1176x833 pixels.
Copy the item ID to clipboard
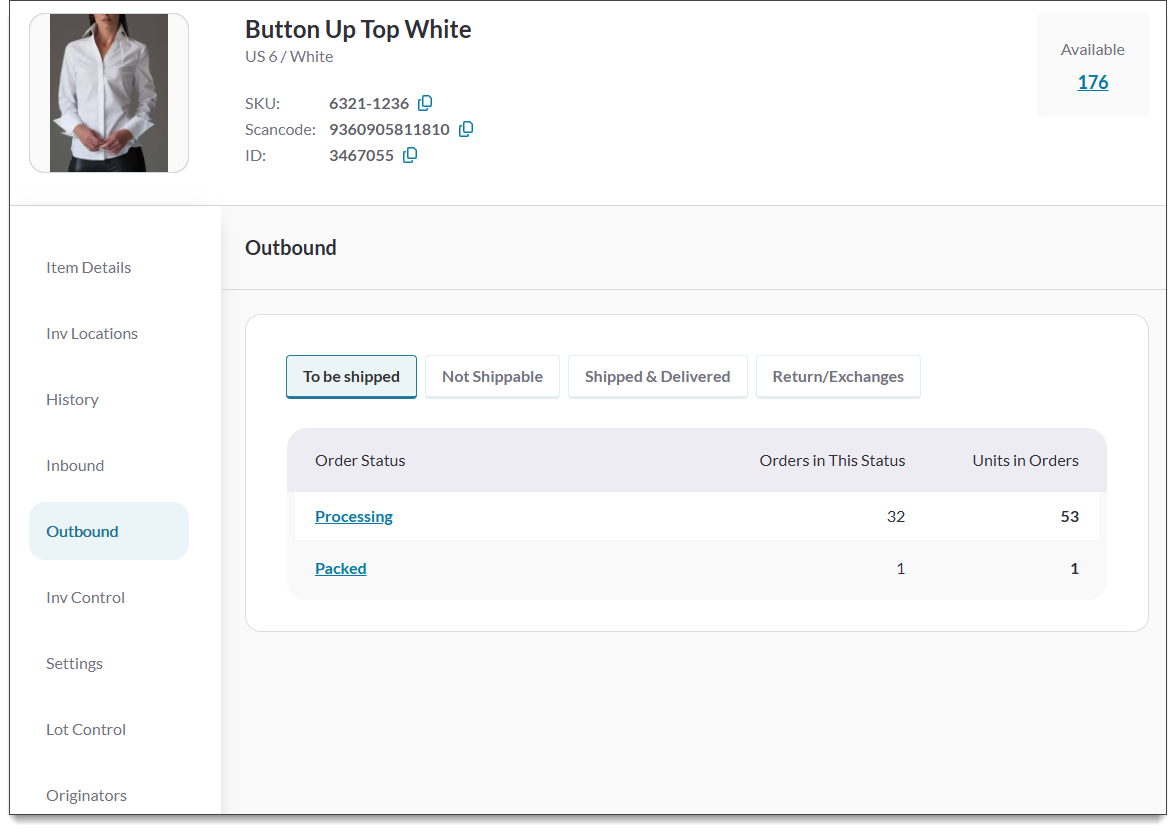tap(410, 155)
